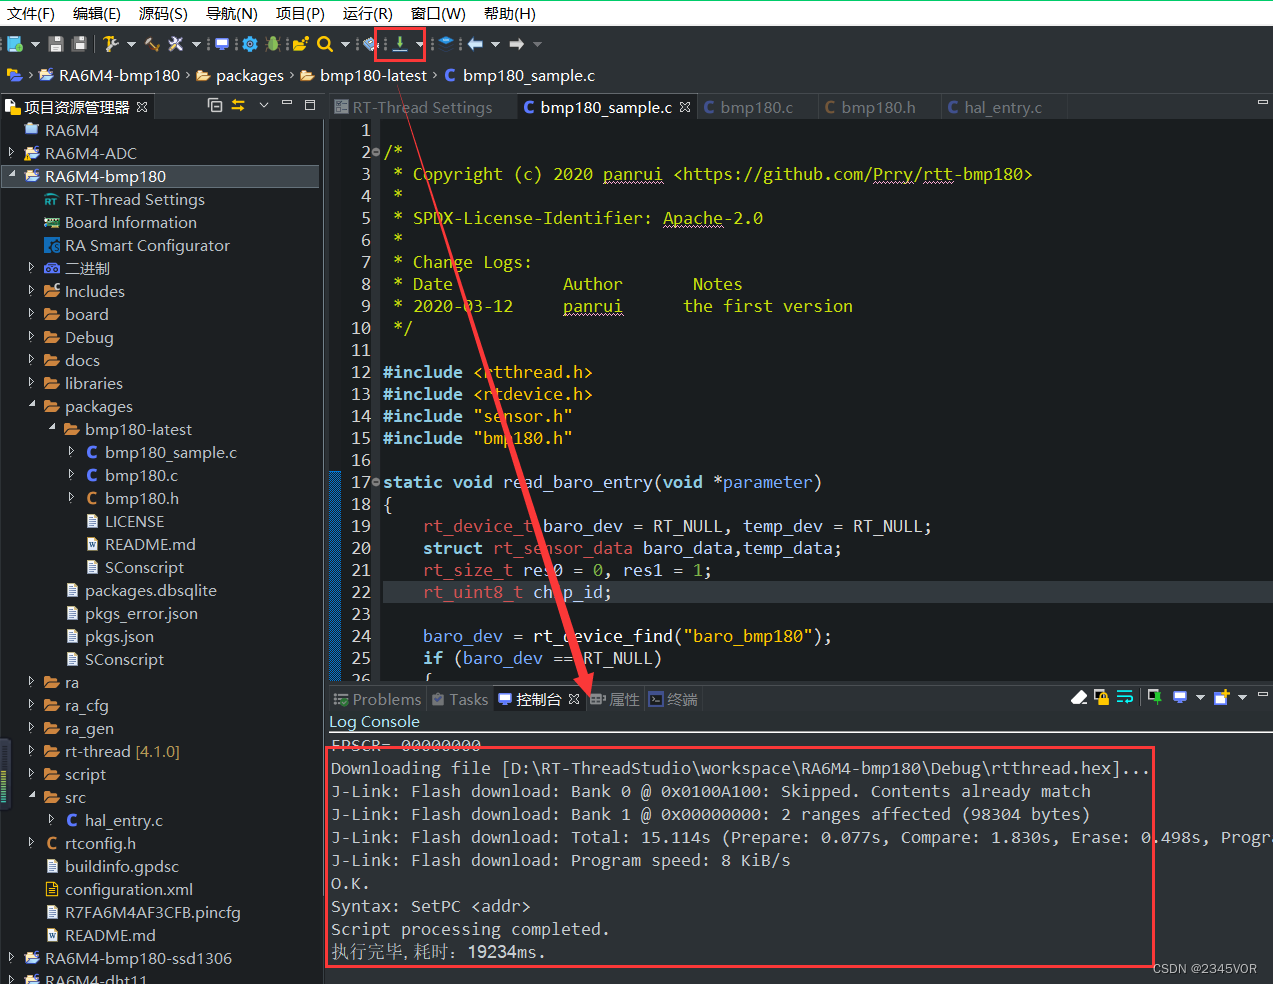Click the save all icon
Viewport: 1273px width, 984px height.
pos(79,44)
